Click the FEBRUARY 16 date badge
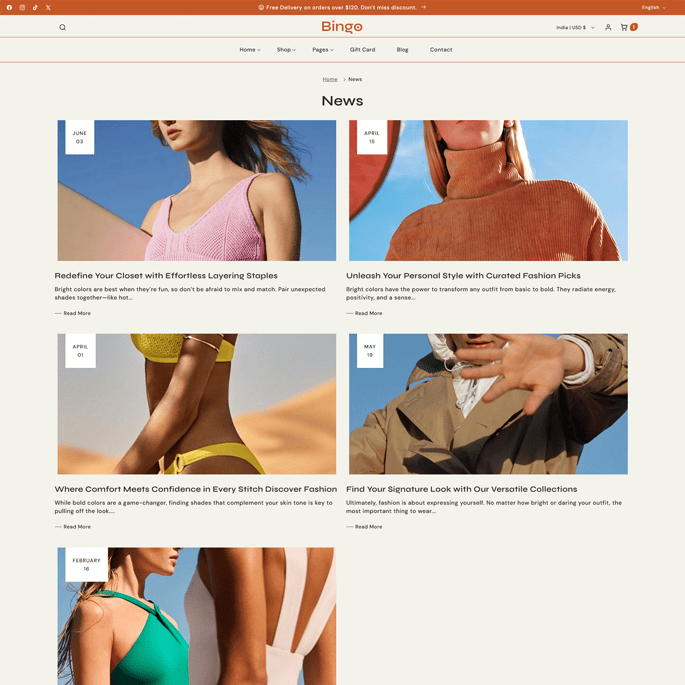The height and width of the screenshot is (685, 685). [86, 564]
